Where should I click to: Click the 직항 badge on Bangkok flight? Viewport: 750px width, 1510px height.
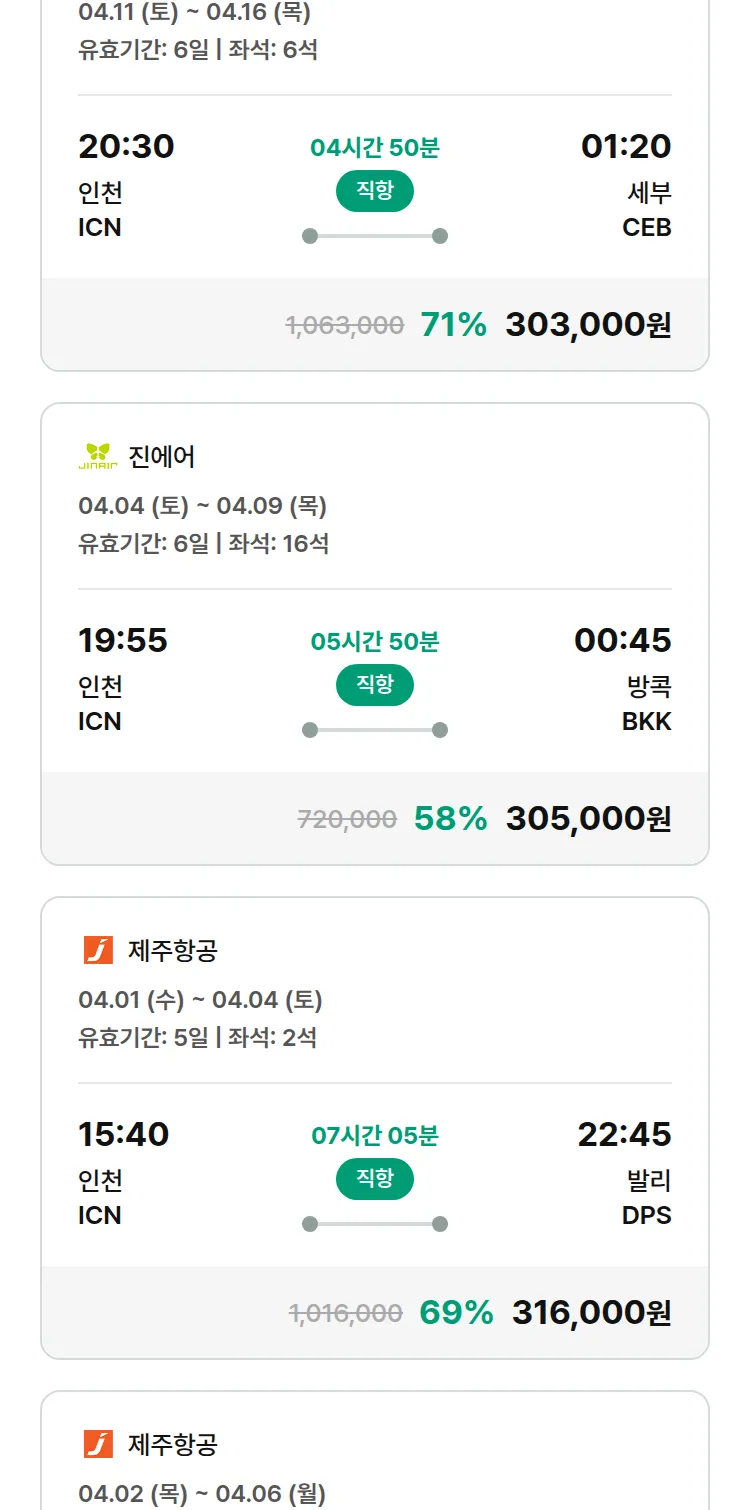coord(374,685)
